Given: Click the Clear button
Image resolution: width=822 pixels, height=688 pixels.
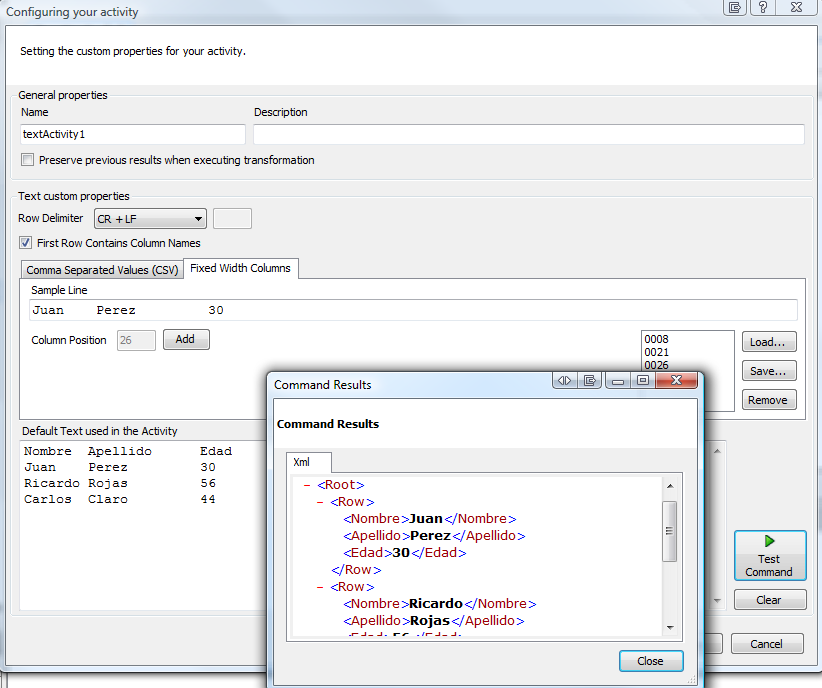Looking at the screenshot, I should (770, 599).
